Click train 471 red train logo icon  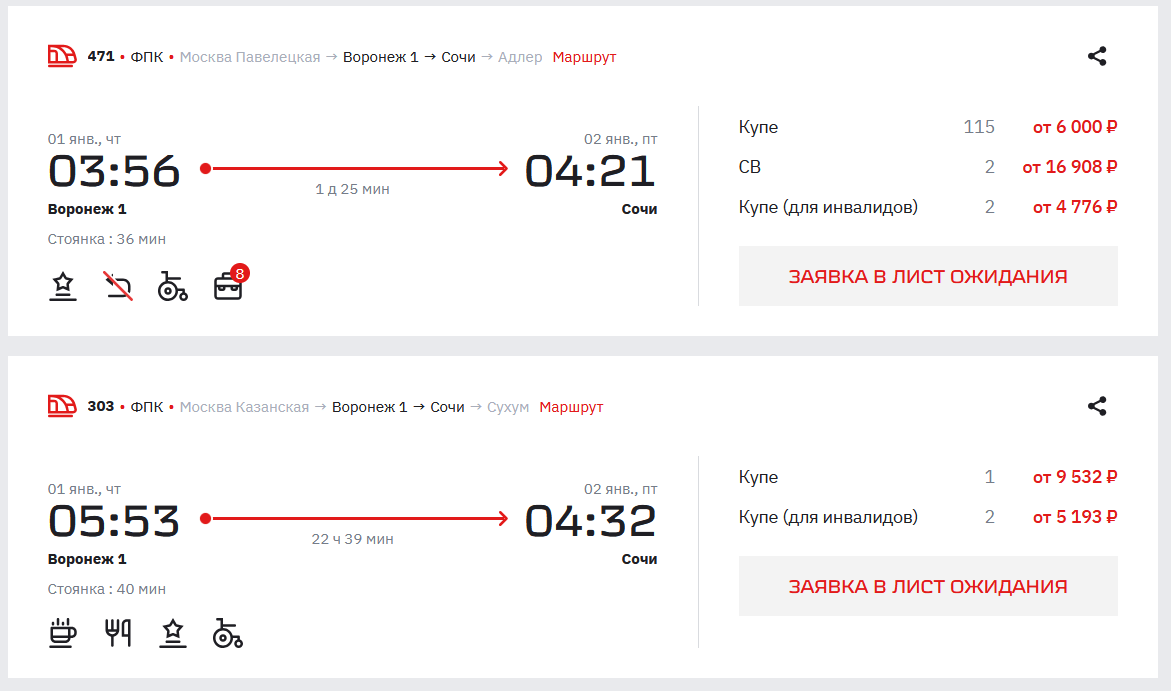point(62,56)
